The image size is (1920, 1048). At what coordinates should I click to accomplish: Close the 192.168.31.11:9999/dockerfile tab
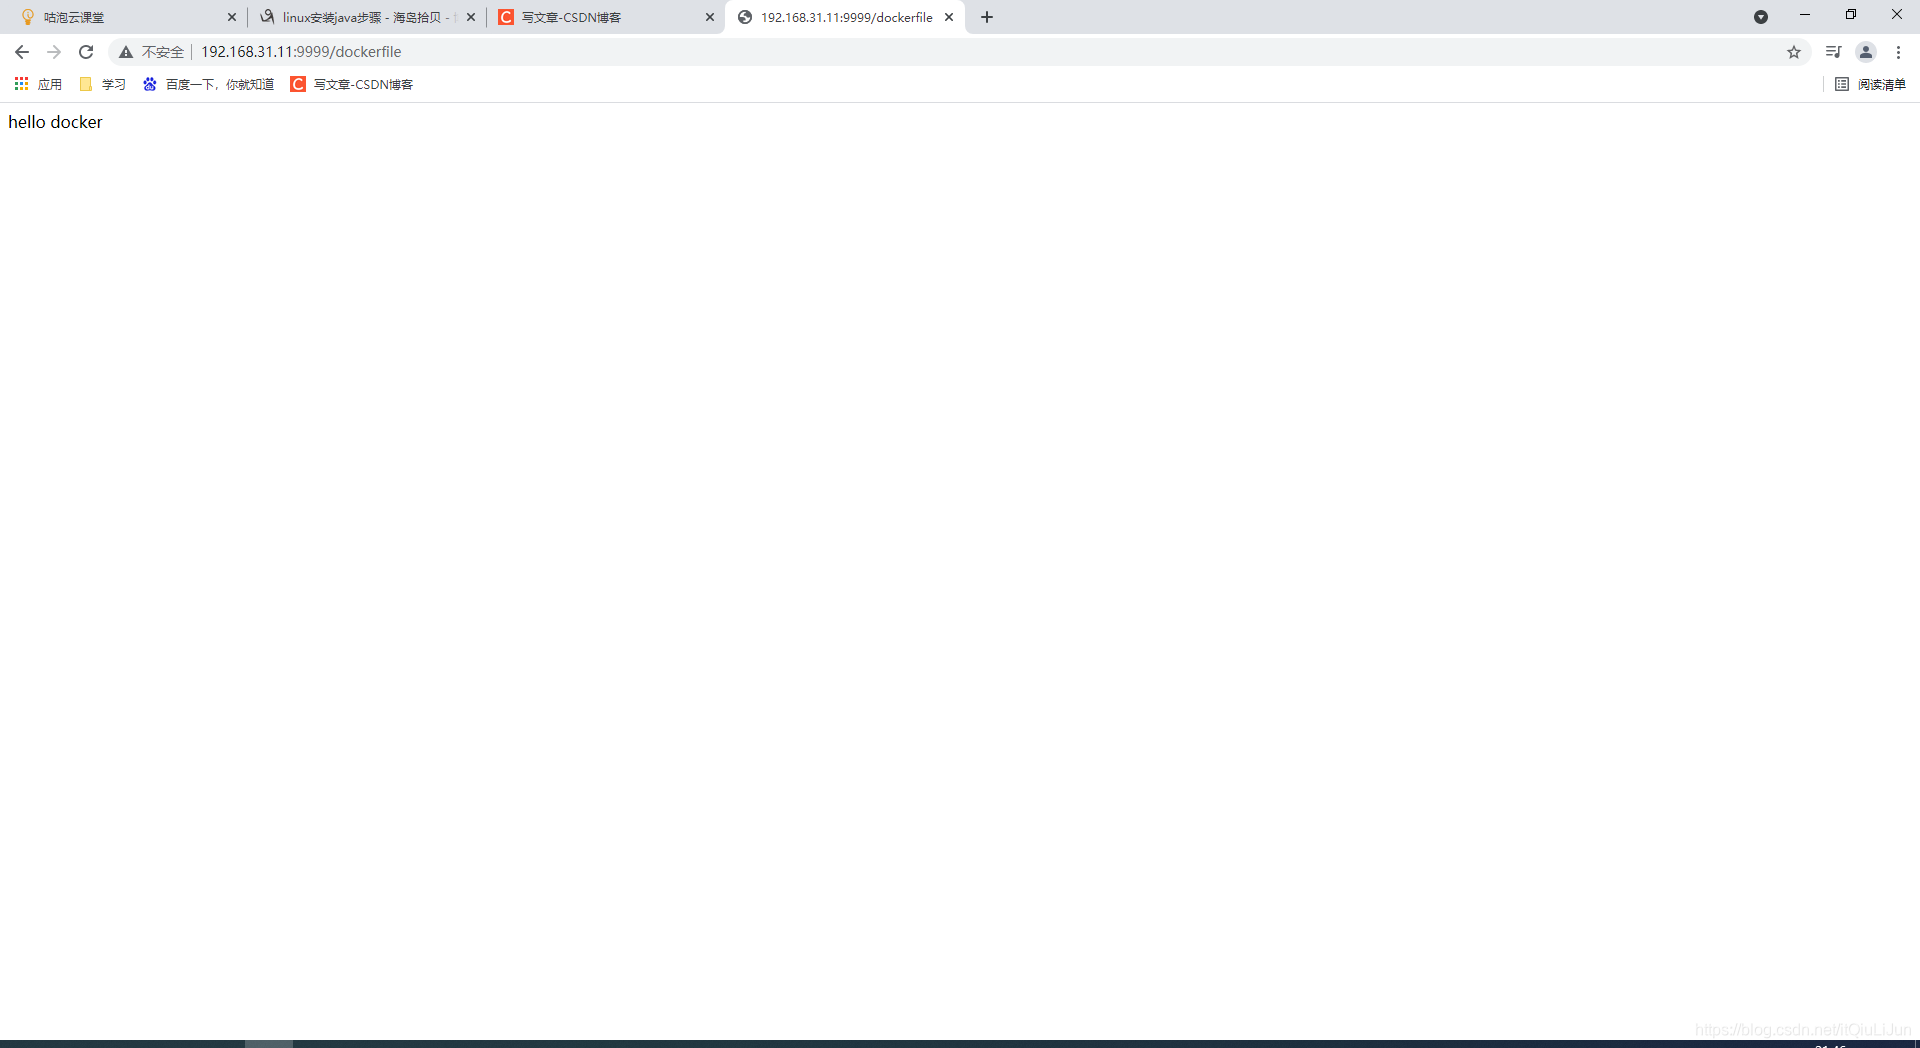tap(949, 17)
